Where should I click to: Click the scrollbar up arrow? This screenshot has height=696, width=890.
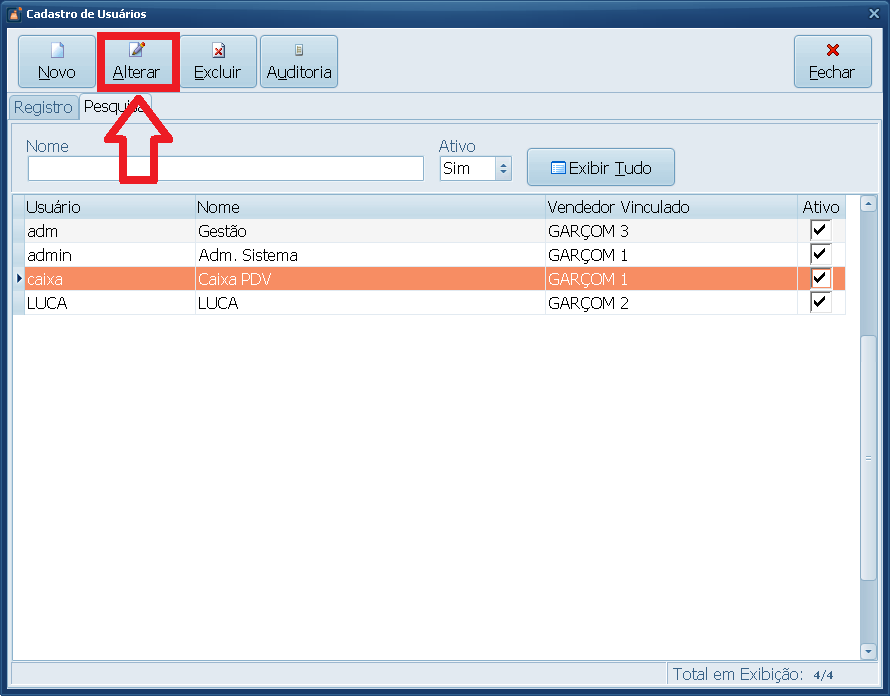coord(868,204)
